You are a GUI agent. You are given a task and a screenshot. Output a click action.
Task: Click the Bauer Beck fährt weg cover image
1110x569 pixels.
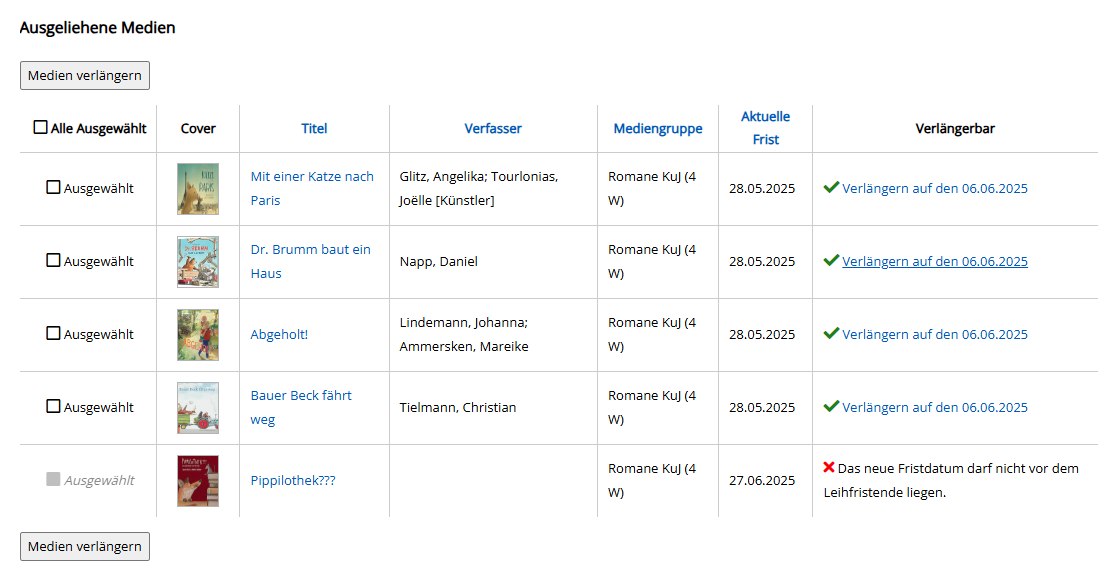[x=198, y=408]
